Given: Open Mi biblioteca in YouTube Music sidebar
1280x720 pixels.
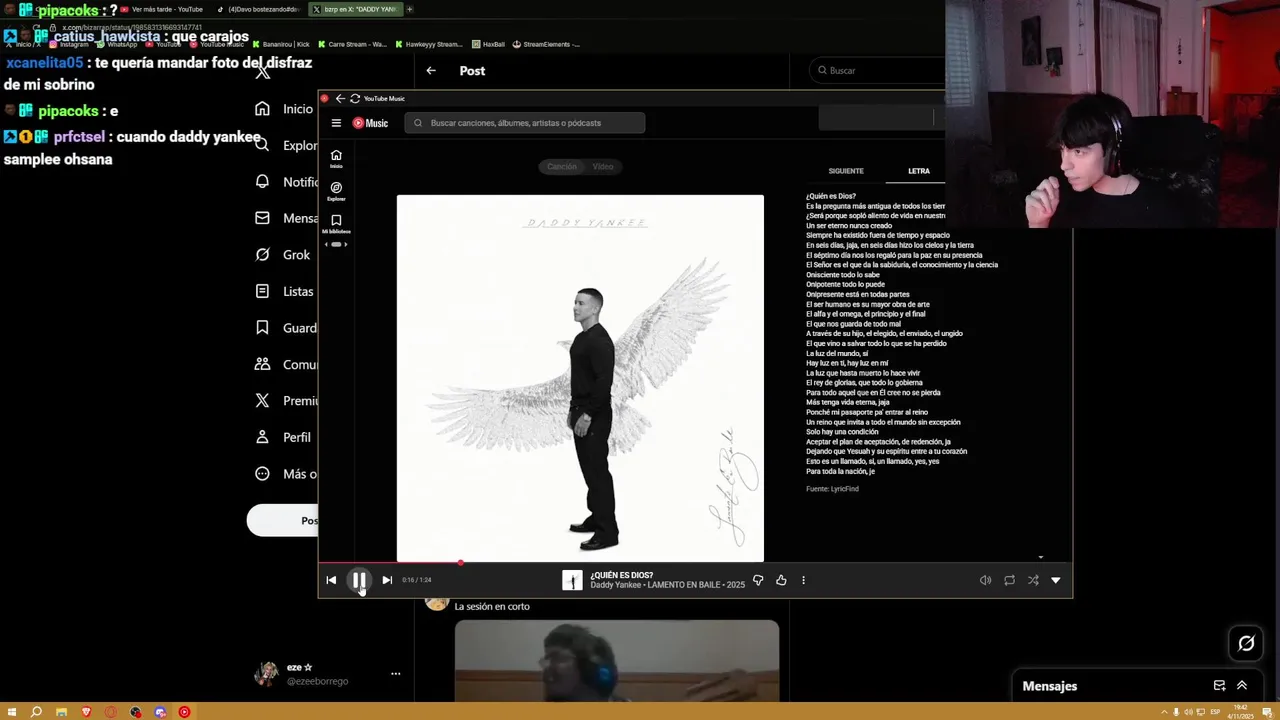Looking at the screenshot, I should 336,224.
